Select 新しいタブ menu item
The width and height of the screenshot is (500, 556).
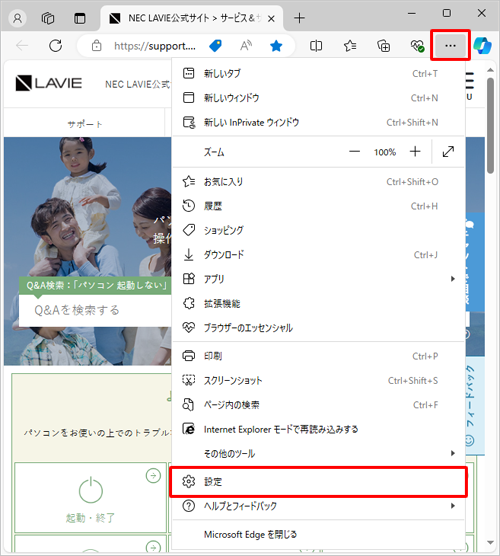pyautogui.click(x=318, y=73)
